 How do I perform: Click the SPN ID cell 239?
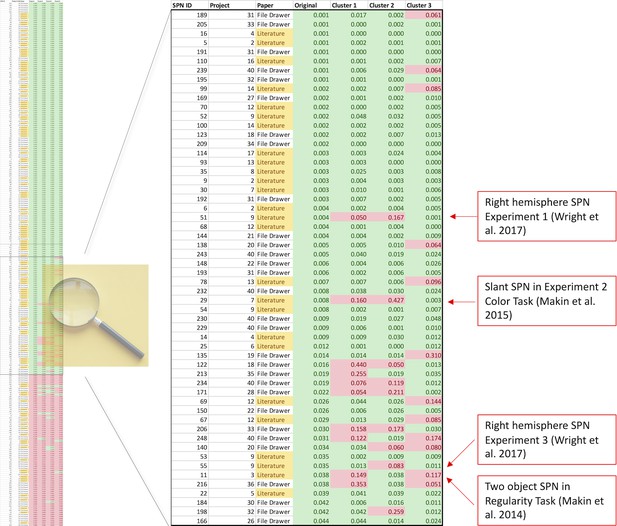[190, 70]
